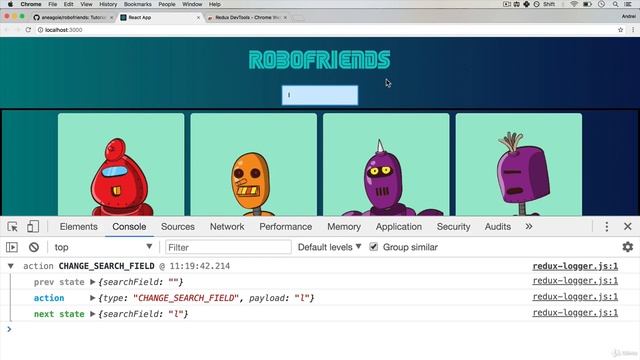Switch to the Memory tab
This screenshot has height=360, width=640.
[344, 227]
